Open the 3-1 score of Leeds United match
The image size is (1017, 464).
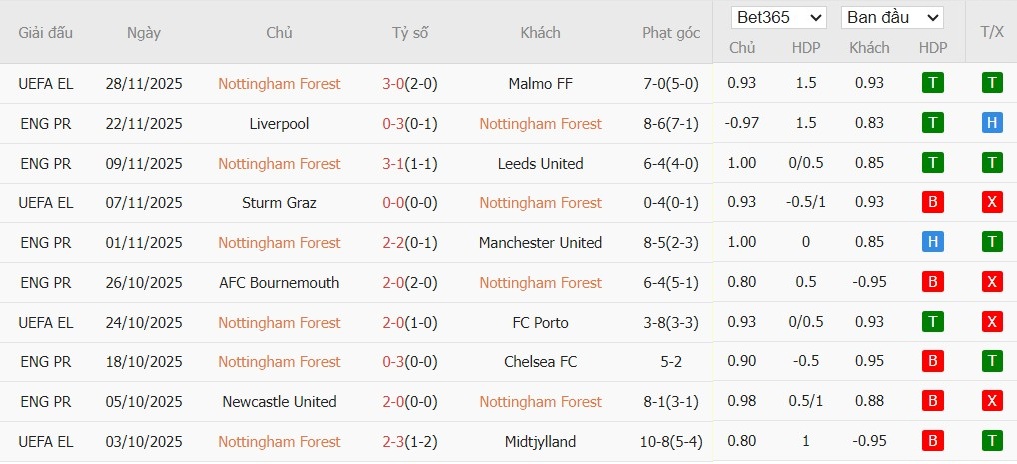click(392, 163)
